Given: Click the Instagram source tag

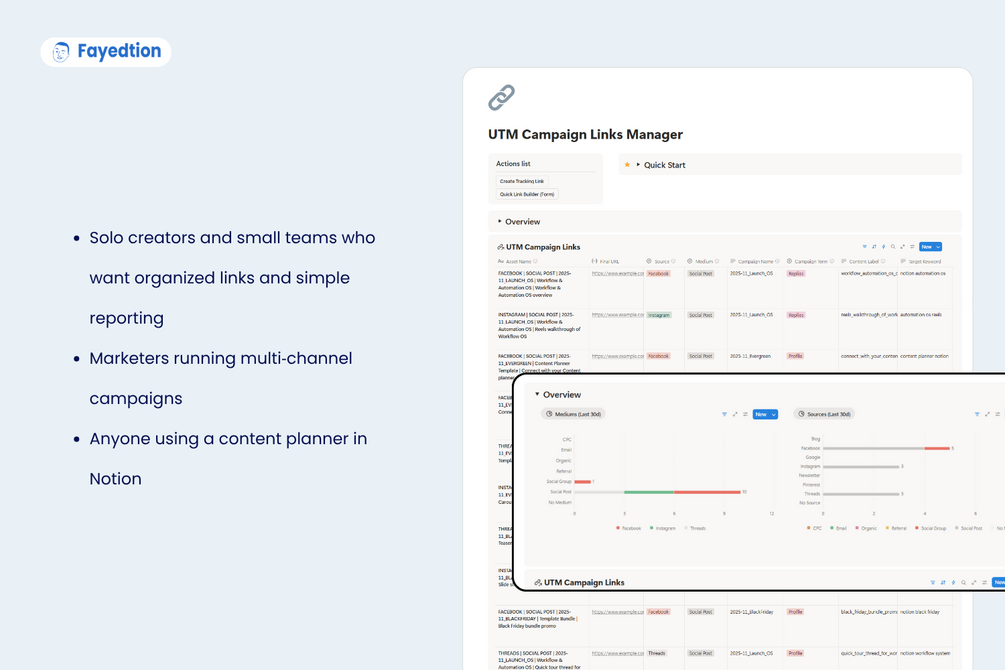Looking at the screenshot, I should [x=658, y=315].
